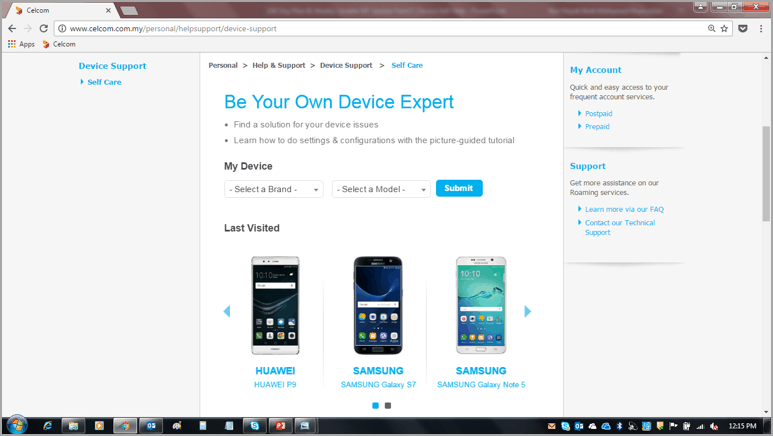Close the Celcom browser tab
Screen dimensions: 773x436
coord(108,10)
